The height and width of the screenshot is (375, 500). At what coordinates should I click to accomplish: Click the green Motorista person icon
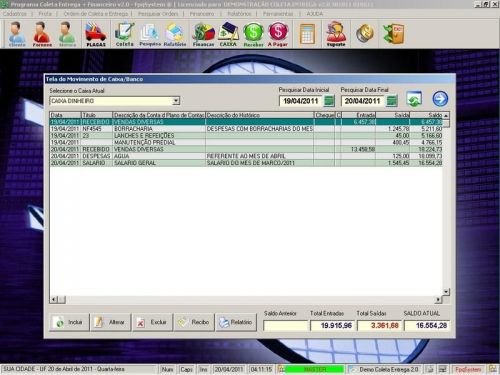(67, 34)
